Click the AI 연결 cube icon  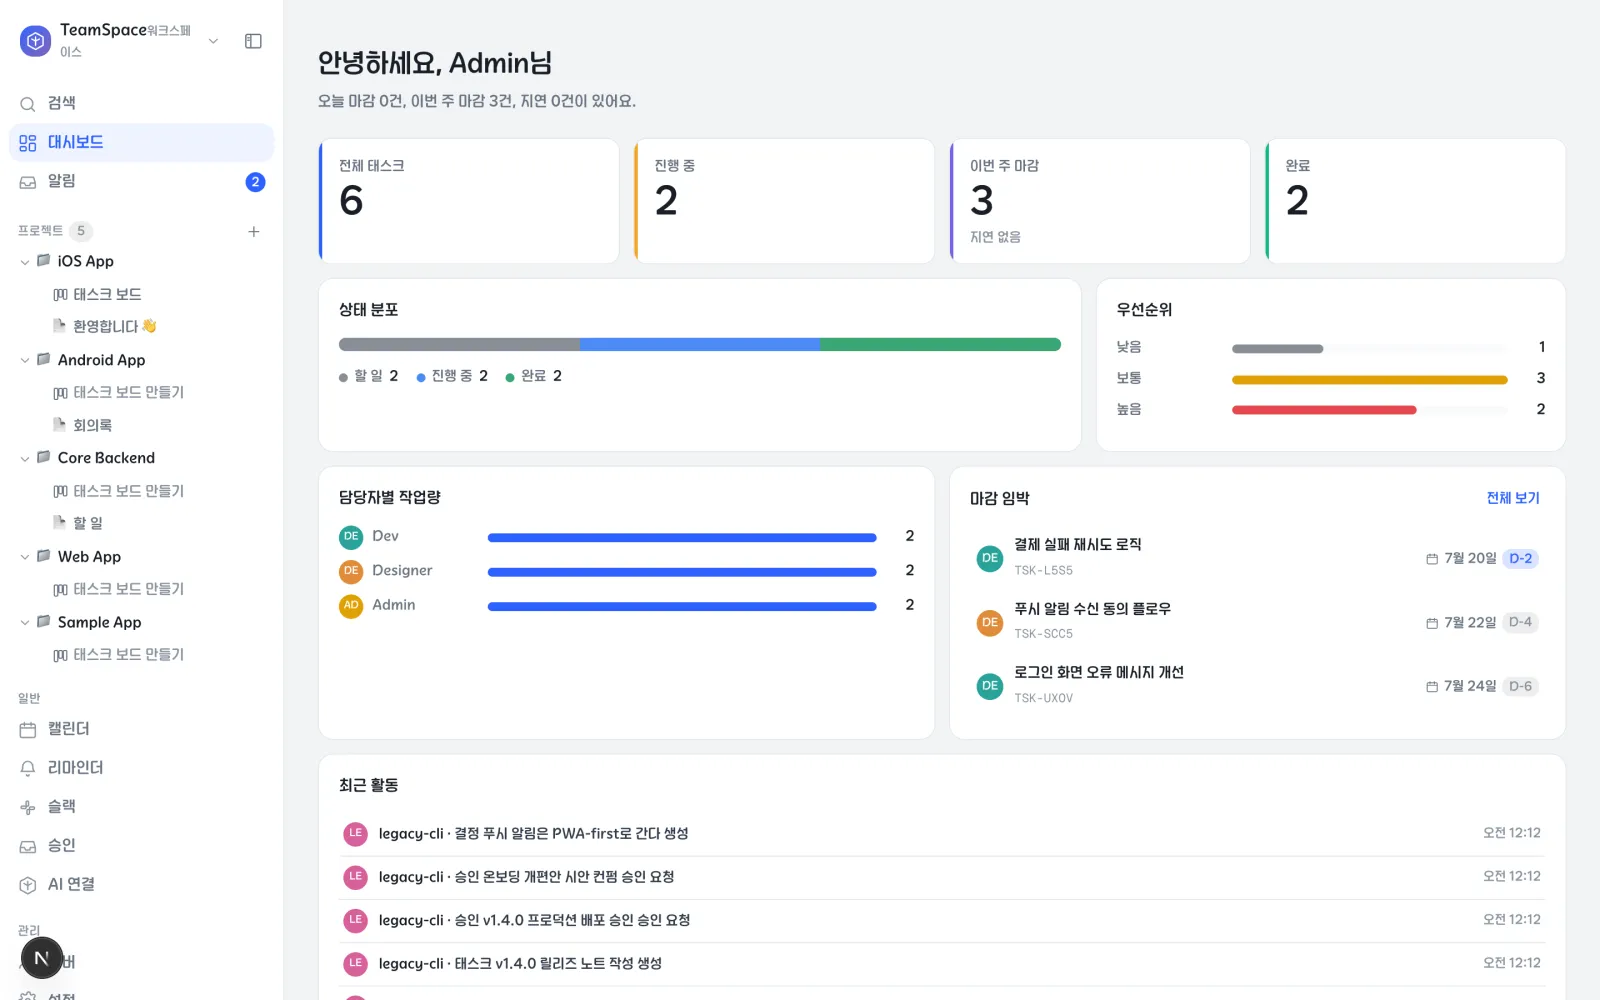click(28, 885)
